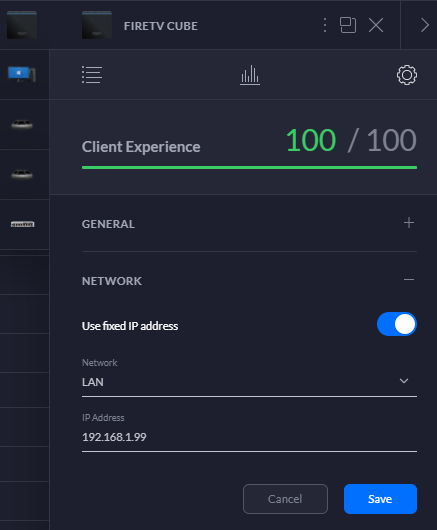Screen dimensions: 437x530
Task: Select the network switch device in sidebar
Action: [22, 224]
